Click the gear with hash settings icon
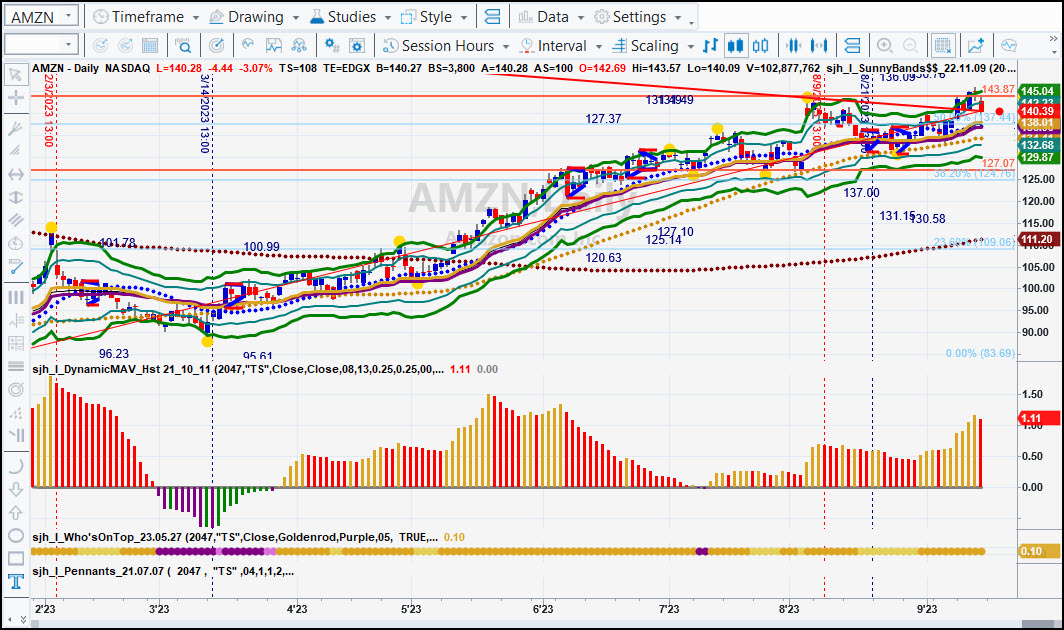The image size is (1064, 630). [332, 45]
